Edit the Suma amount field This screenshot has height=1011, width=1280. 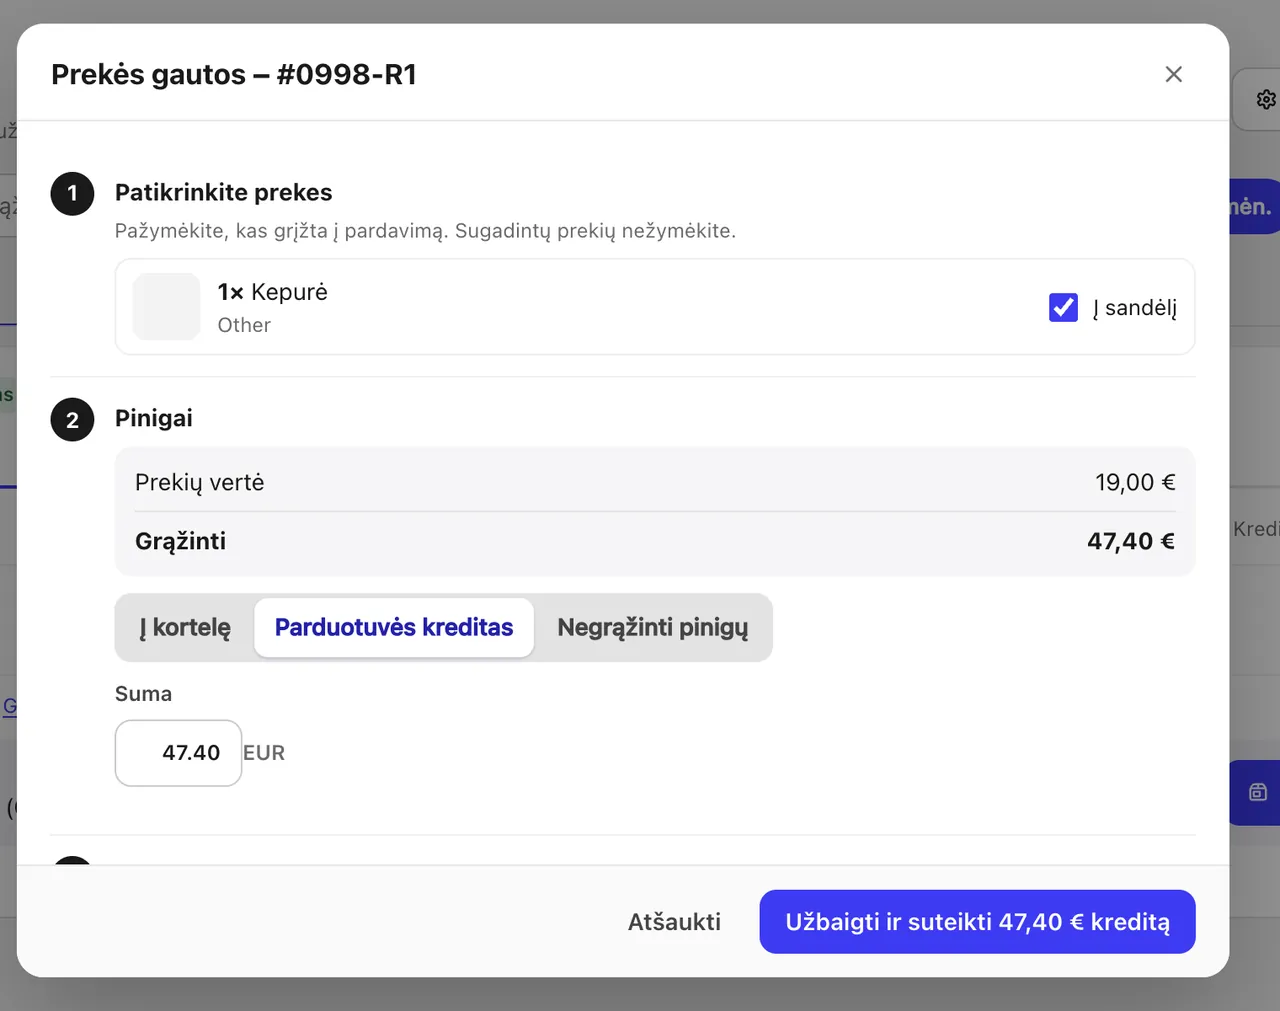click(x=178, y=753)
